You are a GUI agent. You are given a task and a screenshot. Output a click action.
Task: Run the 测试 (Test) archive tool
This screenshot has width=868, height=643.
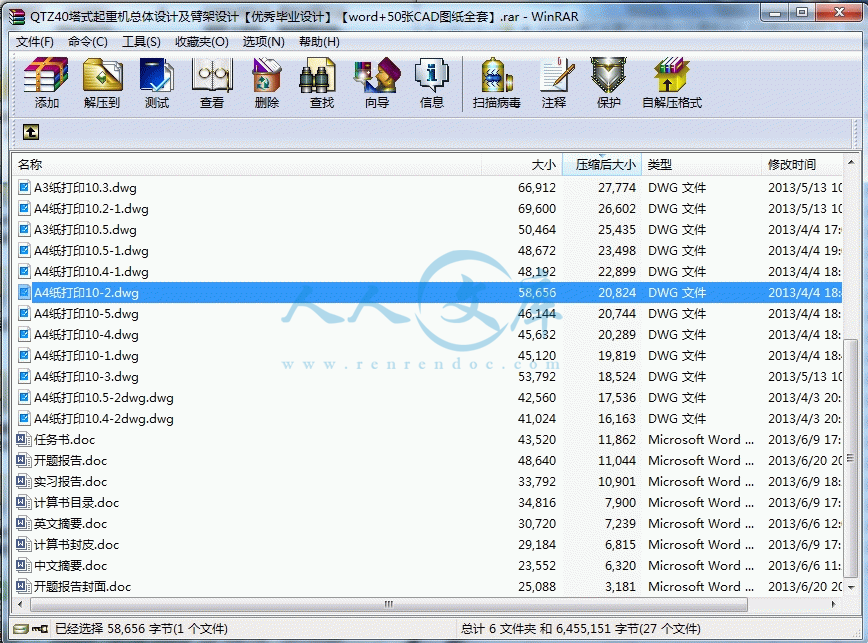(157, 83)
